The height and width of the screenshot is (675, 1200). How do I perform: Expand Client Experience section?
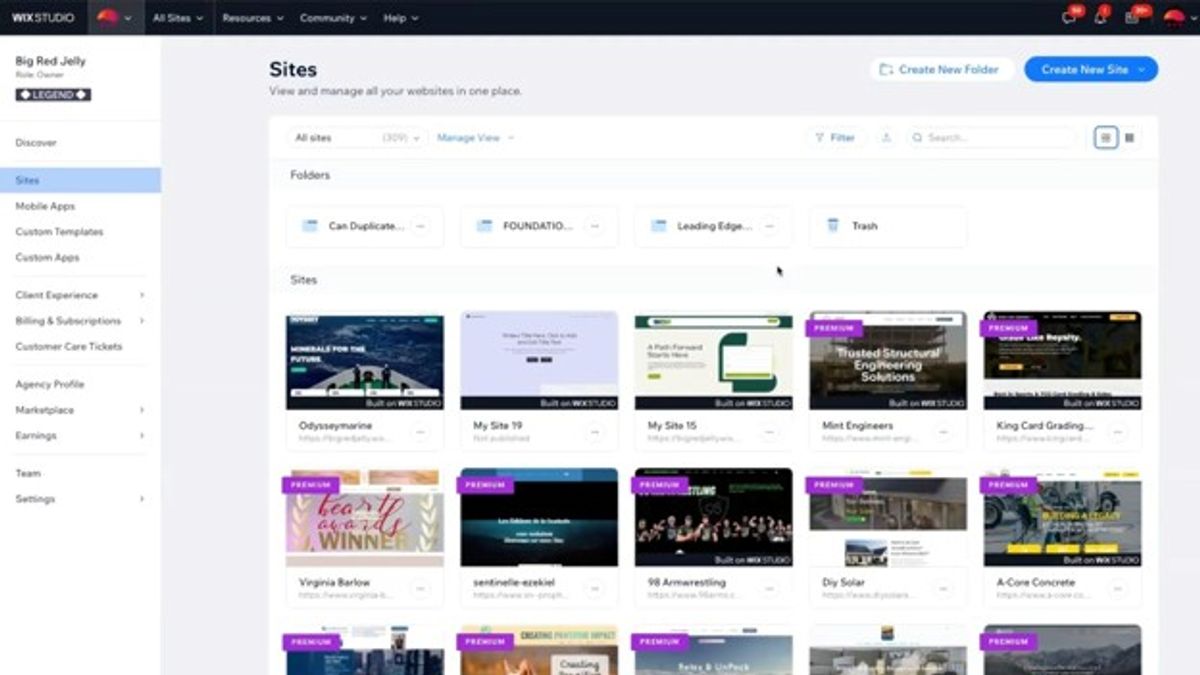(x=80, y=295)
